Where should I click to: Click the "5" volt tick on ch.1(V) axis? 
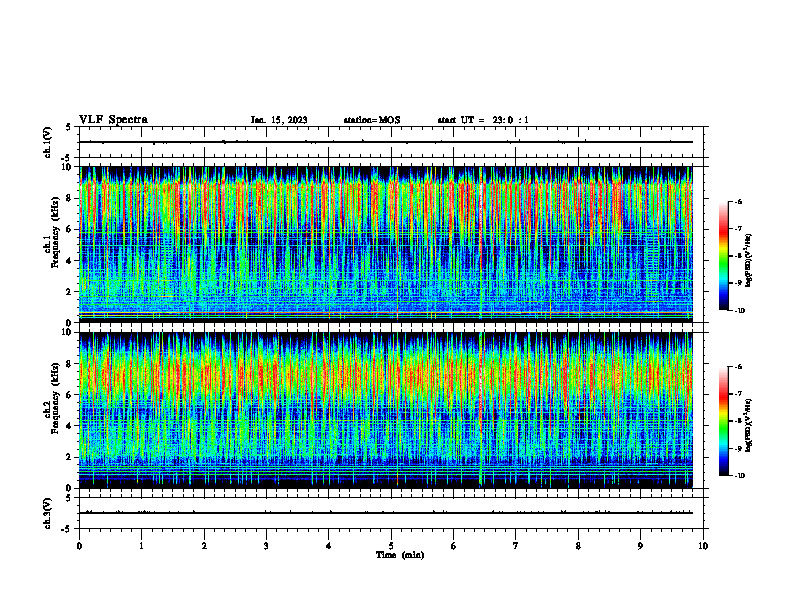tap(69, 128)
